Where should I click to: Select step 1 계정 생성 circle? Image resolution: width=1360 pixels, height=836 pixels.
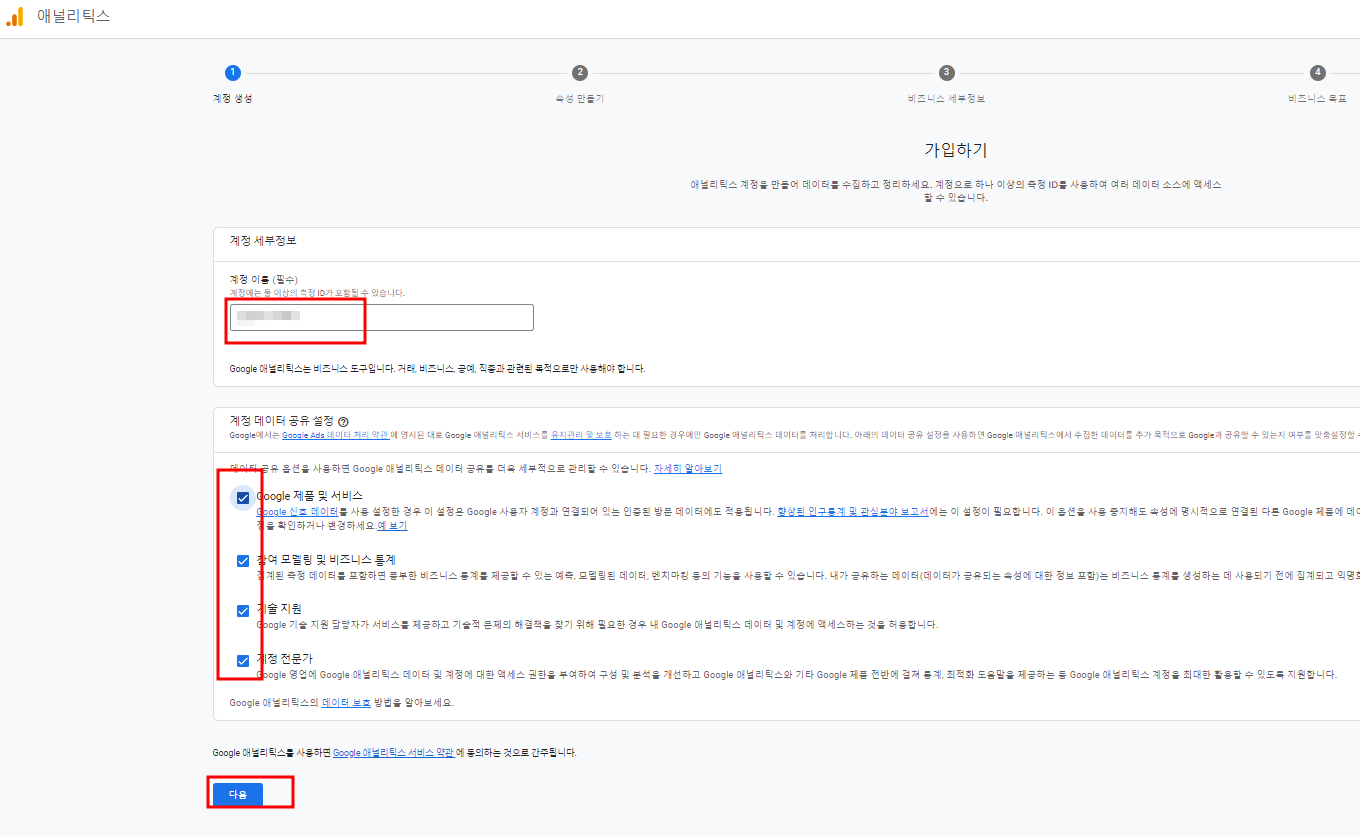click(233, 72)
